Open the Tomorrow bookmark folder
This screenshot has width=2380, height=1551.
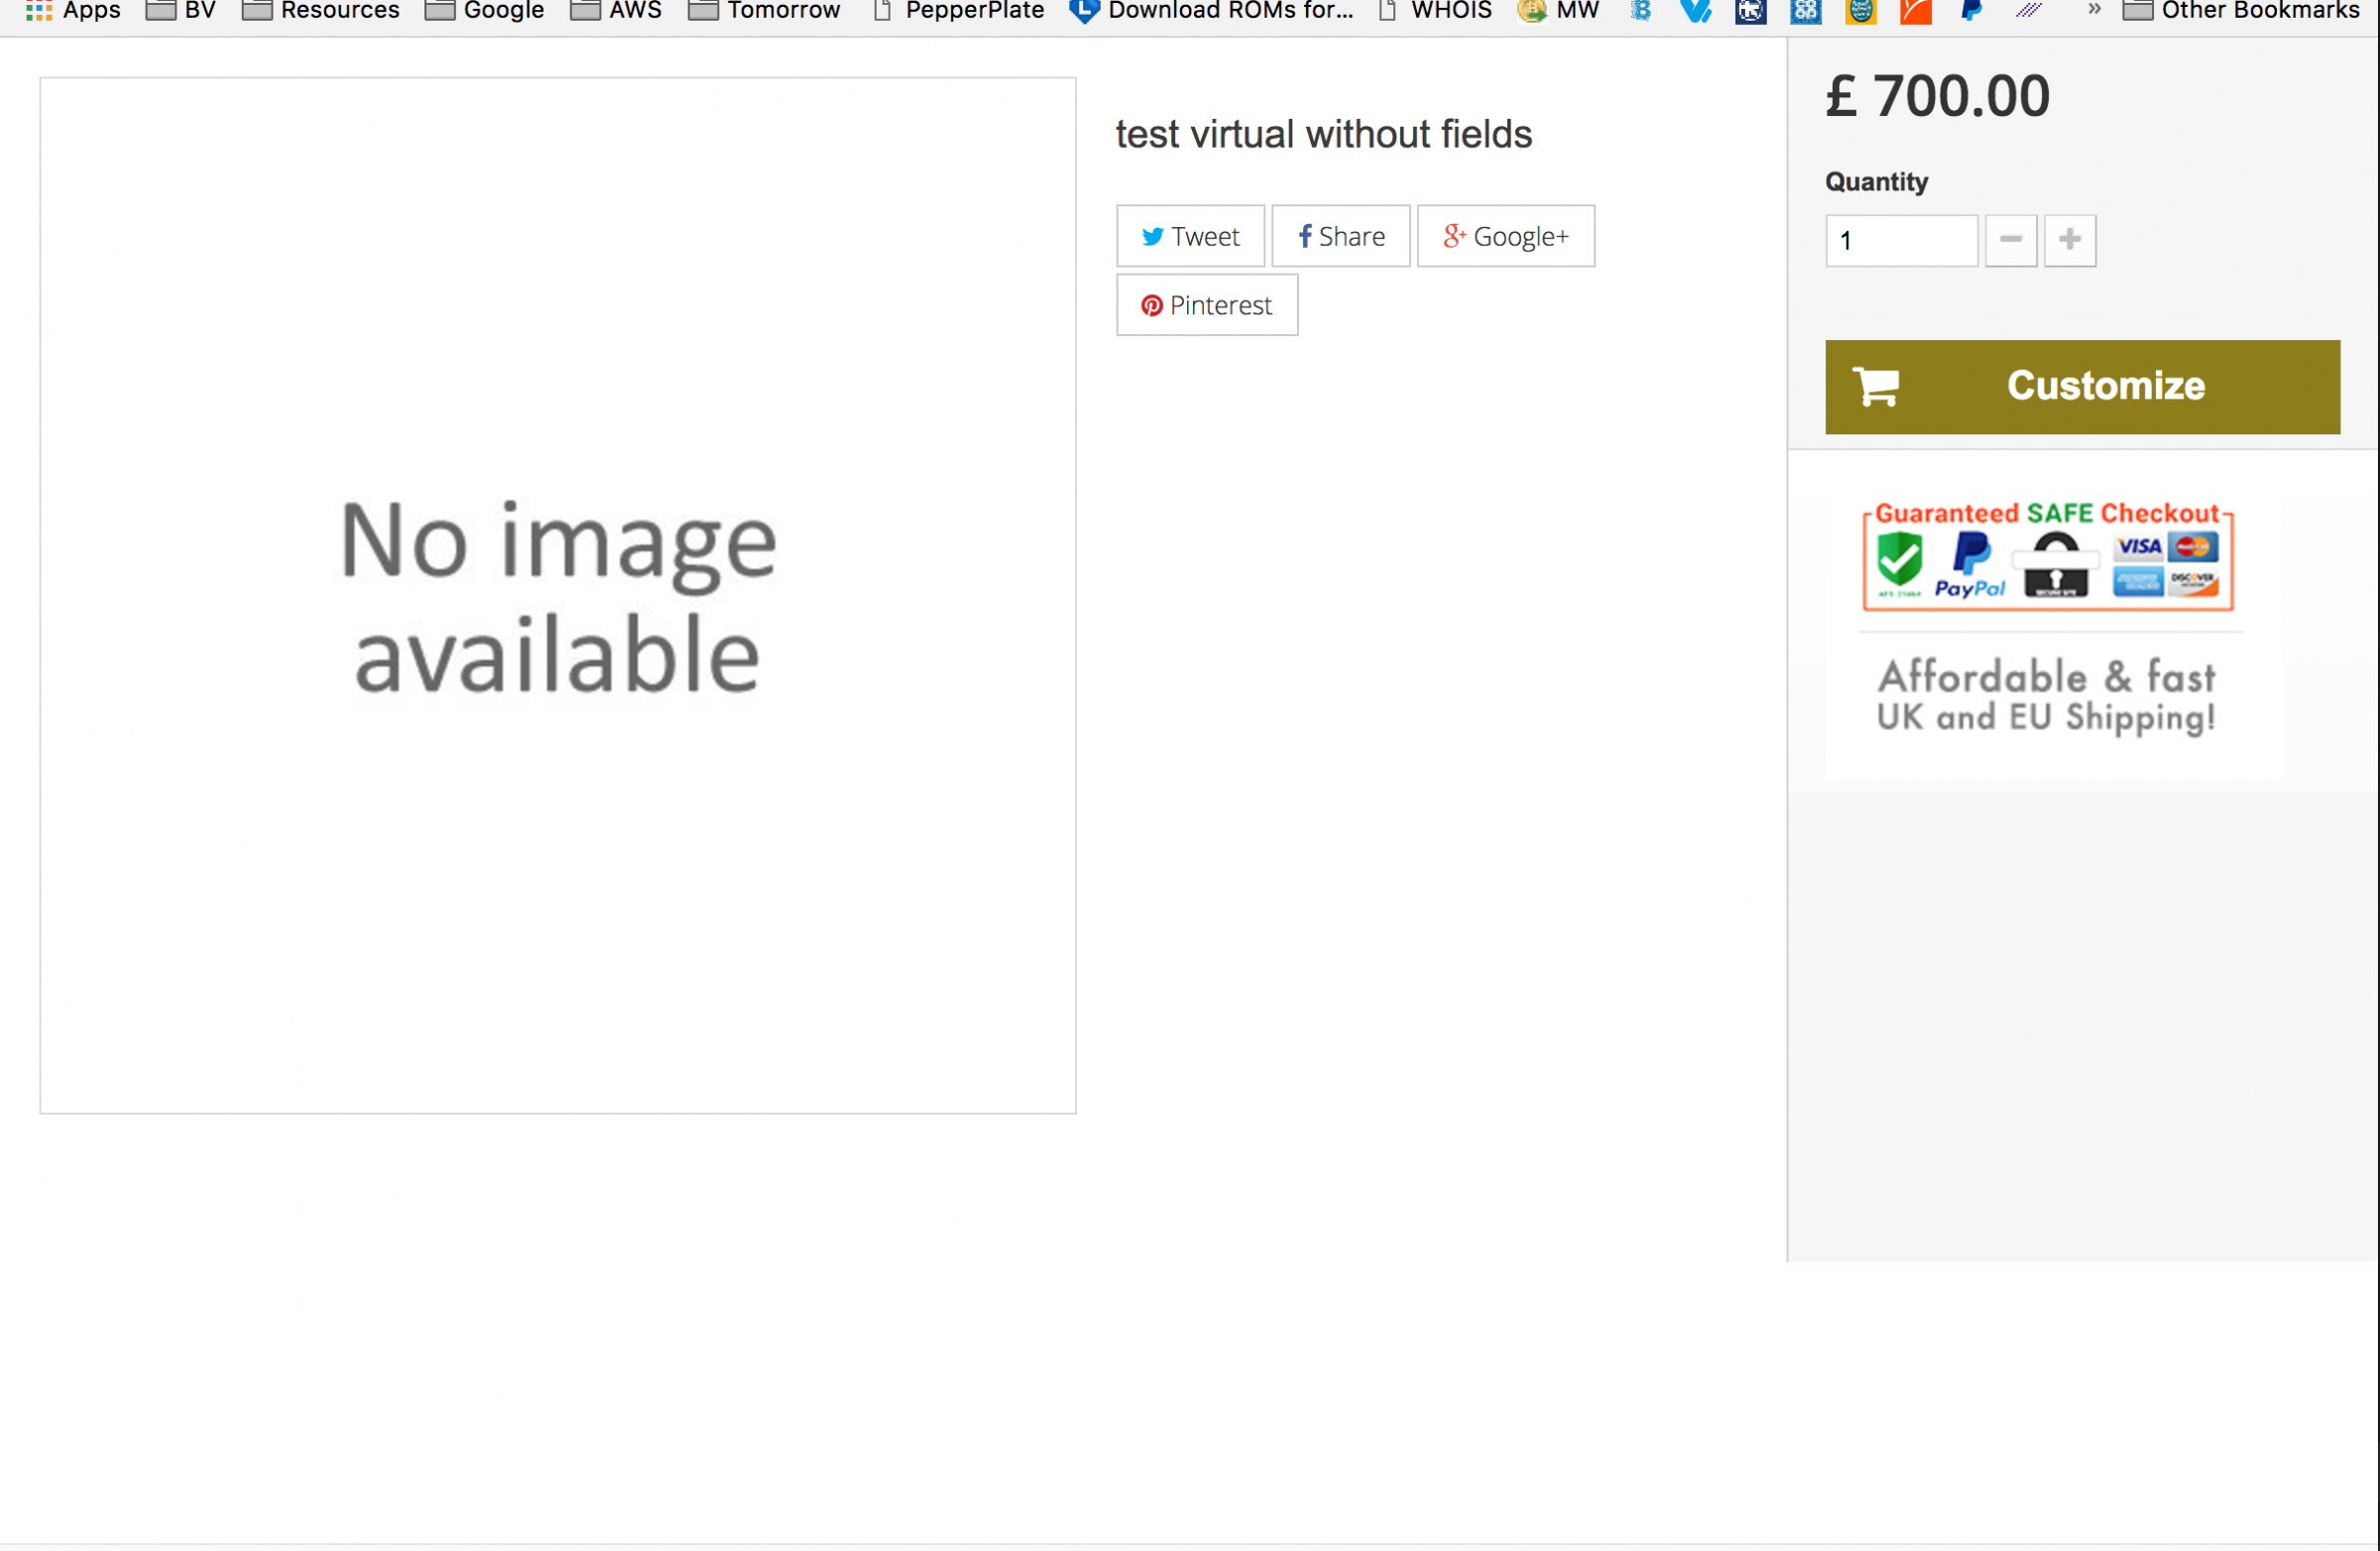(x=764, y=11)
